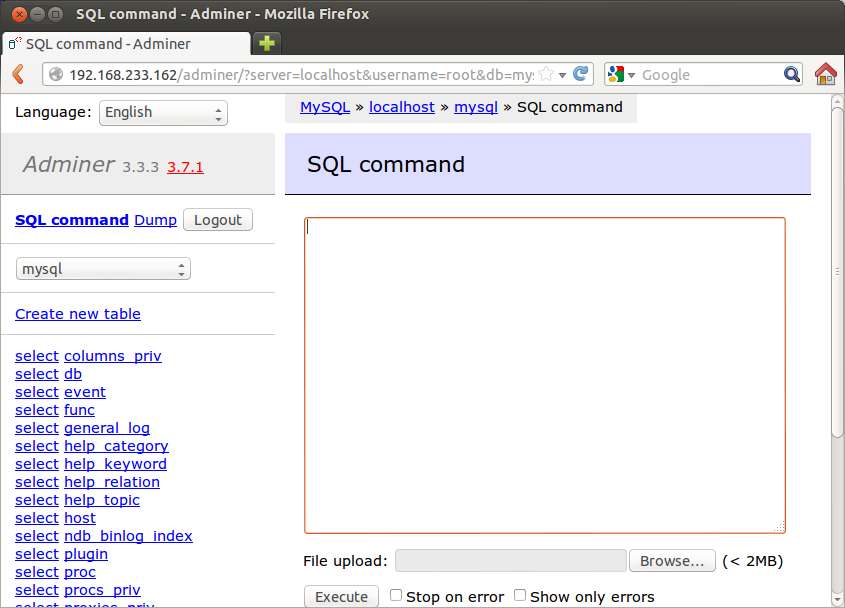Viewport: 845px width, 608px height.
Task: Open the columns_priv table link
Action: pyautogui.click(x=113, y=356)
